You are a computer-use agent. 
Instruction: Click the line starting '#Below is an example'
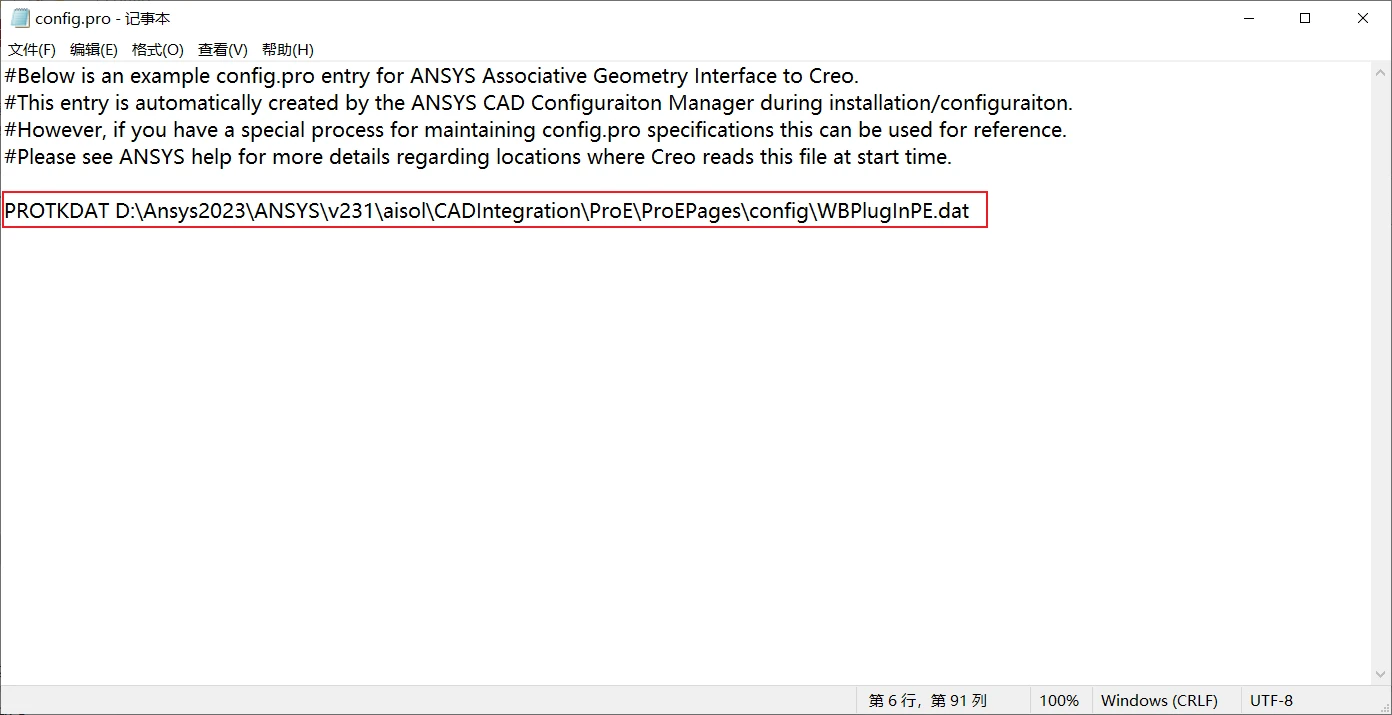pos(432,76)
